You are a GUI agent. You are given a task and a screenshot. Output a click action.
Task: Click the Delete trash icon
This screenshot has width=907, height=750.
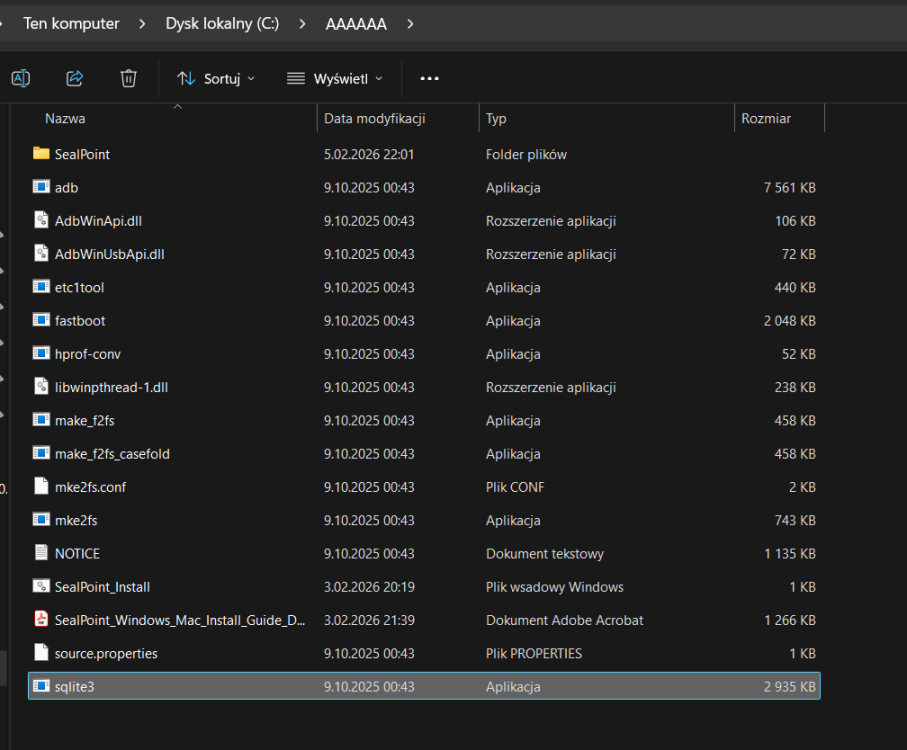[128, 78]
